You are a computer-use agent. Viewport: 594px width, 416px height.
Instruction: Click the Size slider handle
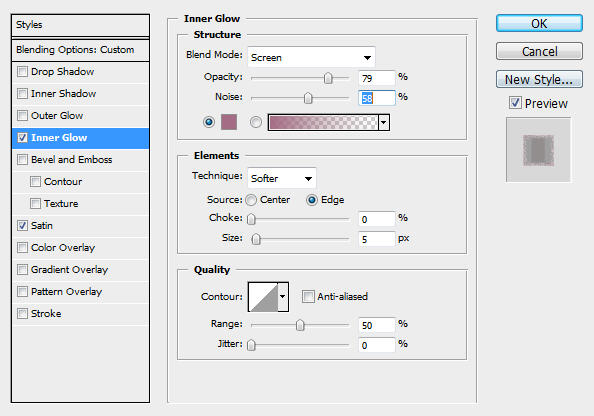click(x=256, y=239)
